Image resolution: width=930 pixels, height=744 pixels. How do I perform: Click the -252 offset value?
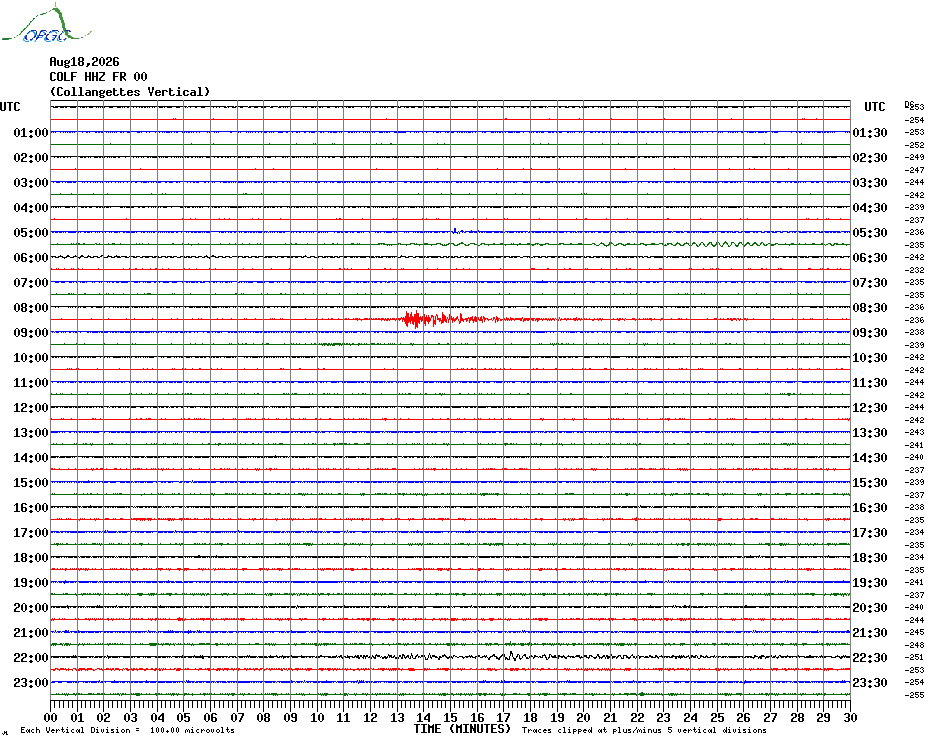coord(915,145)
